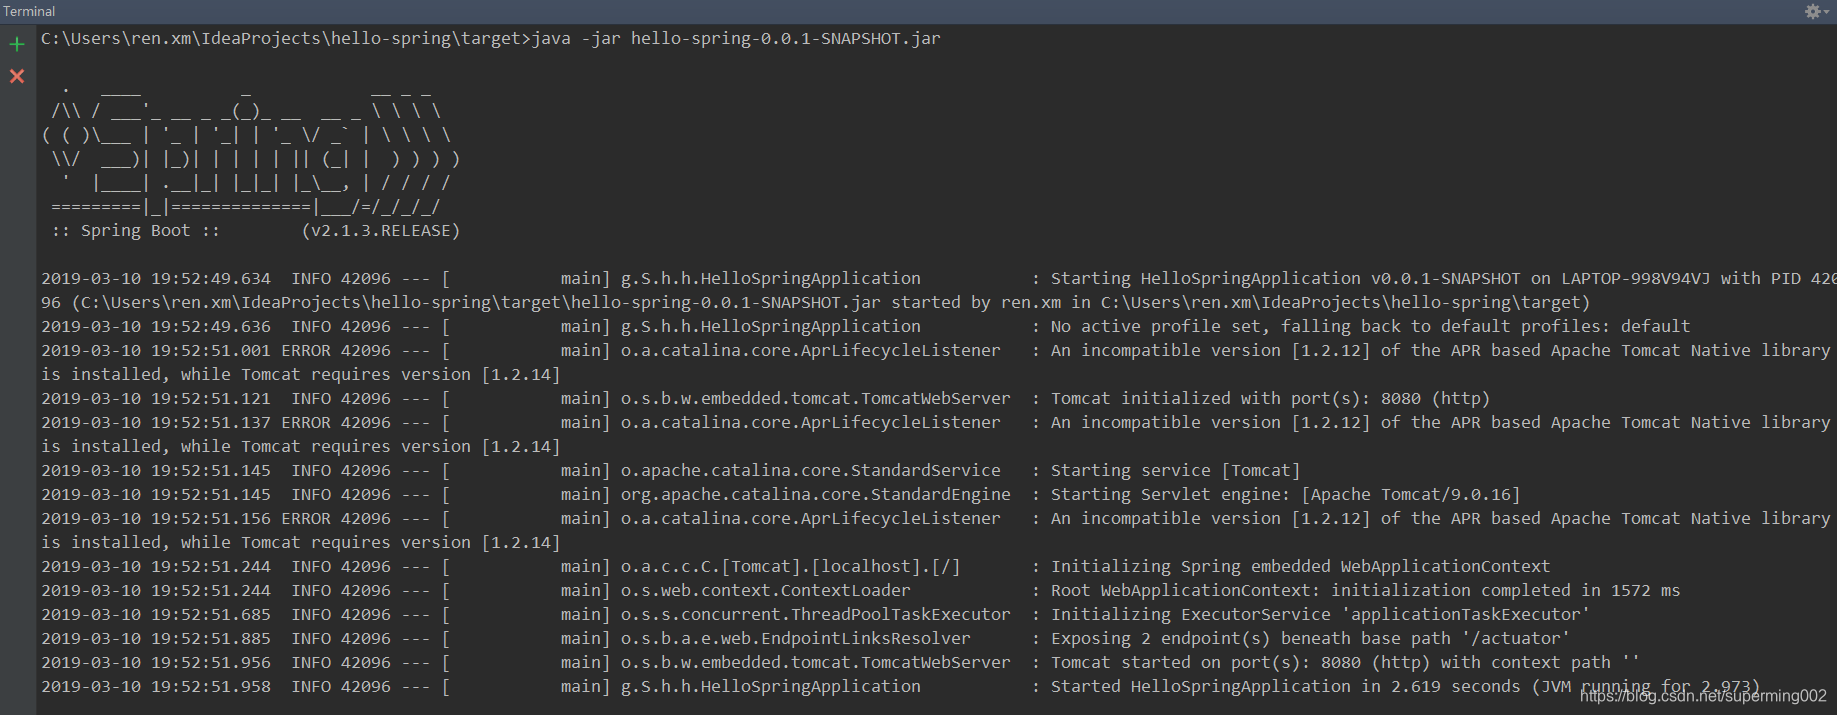Click the prompt path 'C:\Users\ren.xm\IdeaProjects\hello-spring\target>'
This screenshot has width=1837, height=715.
click(x=286, y=39)
